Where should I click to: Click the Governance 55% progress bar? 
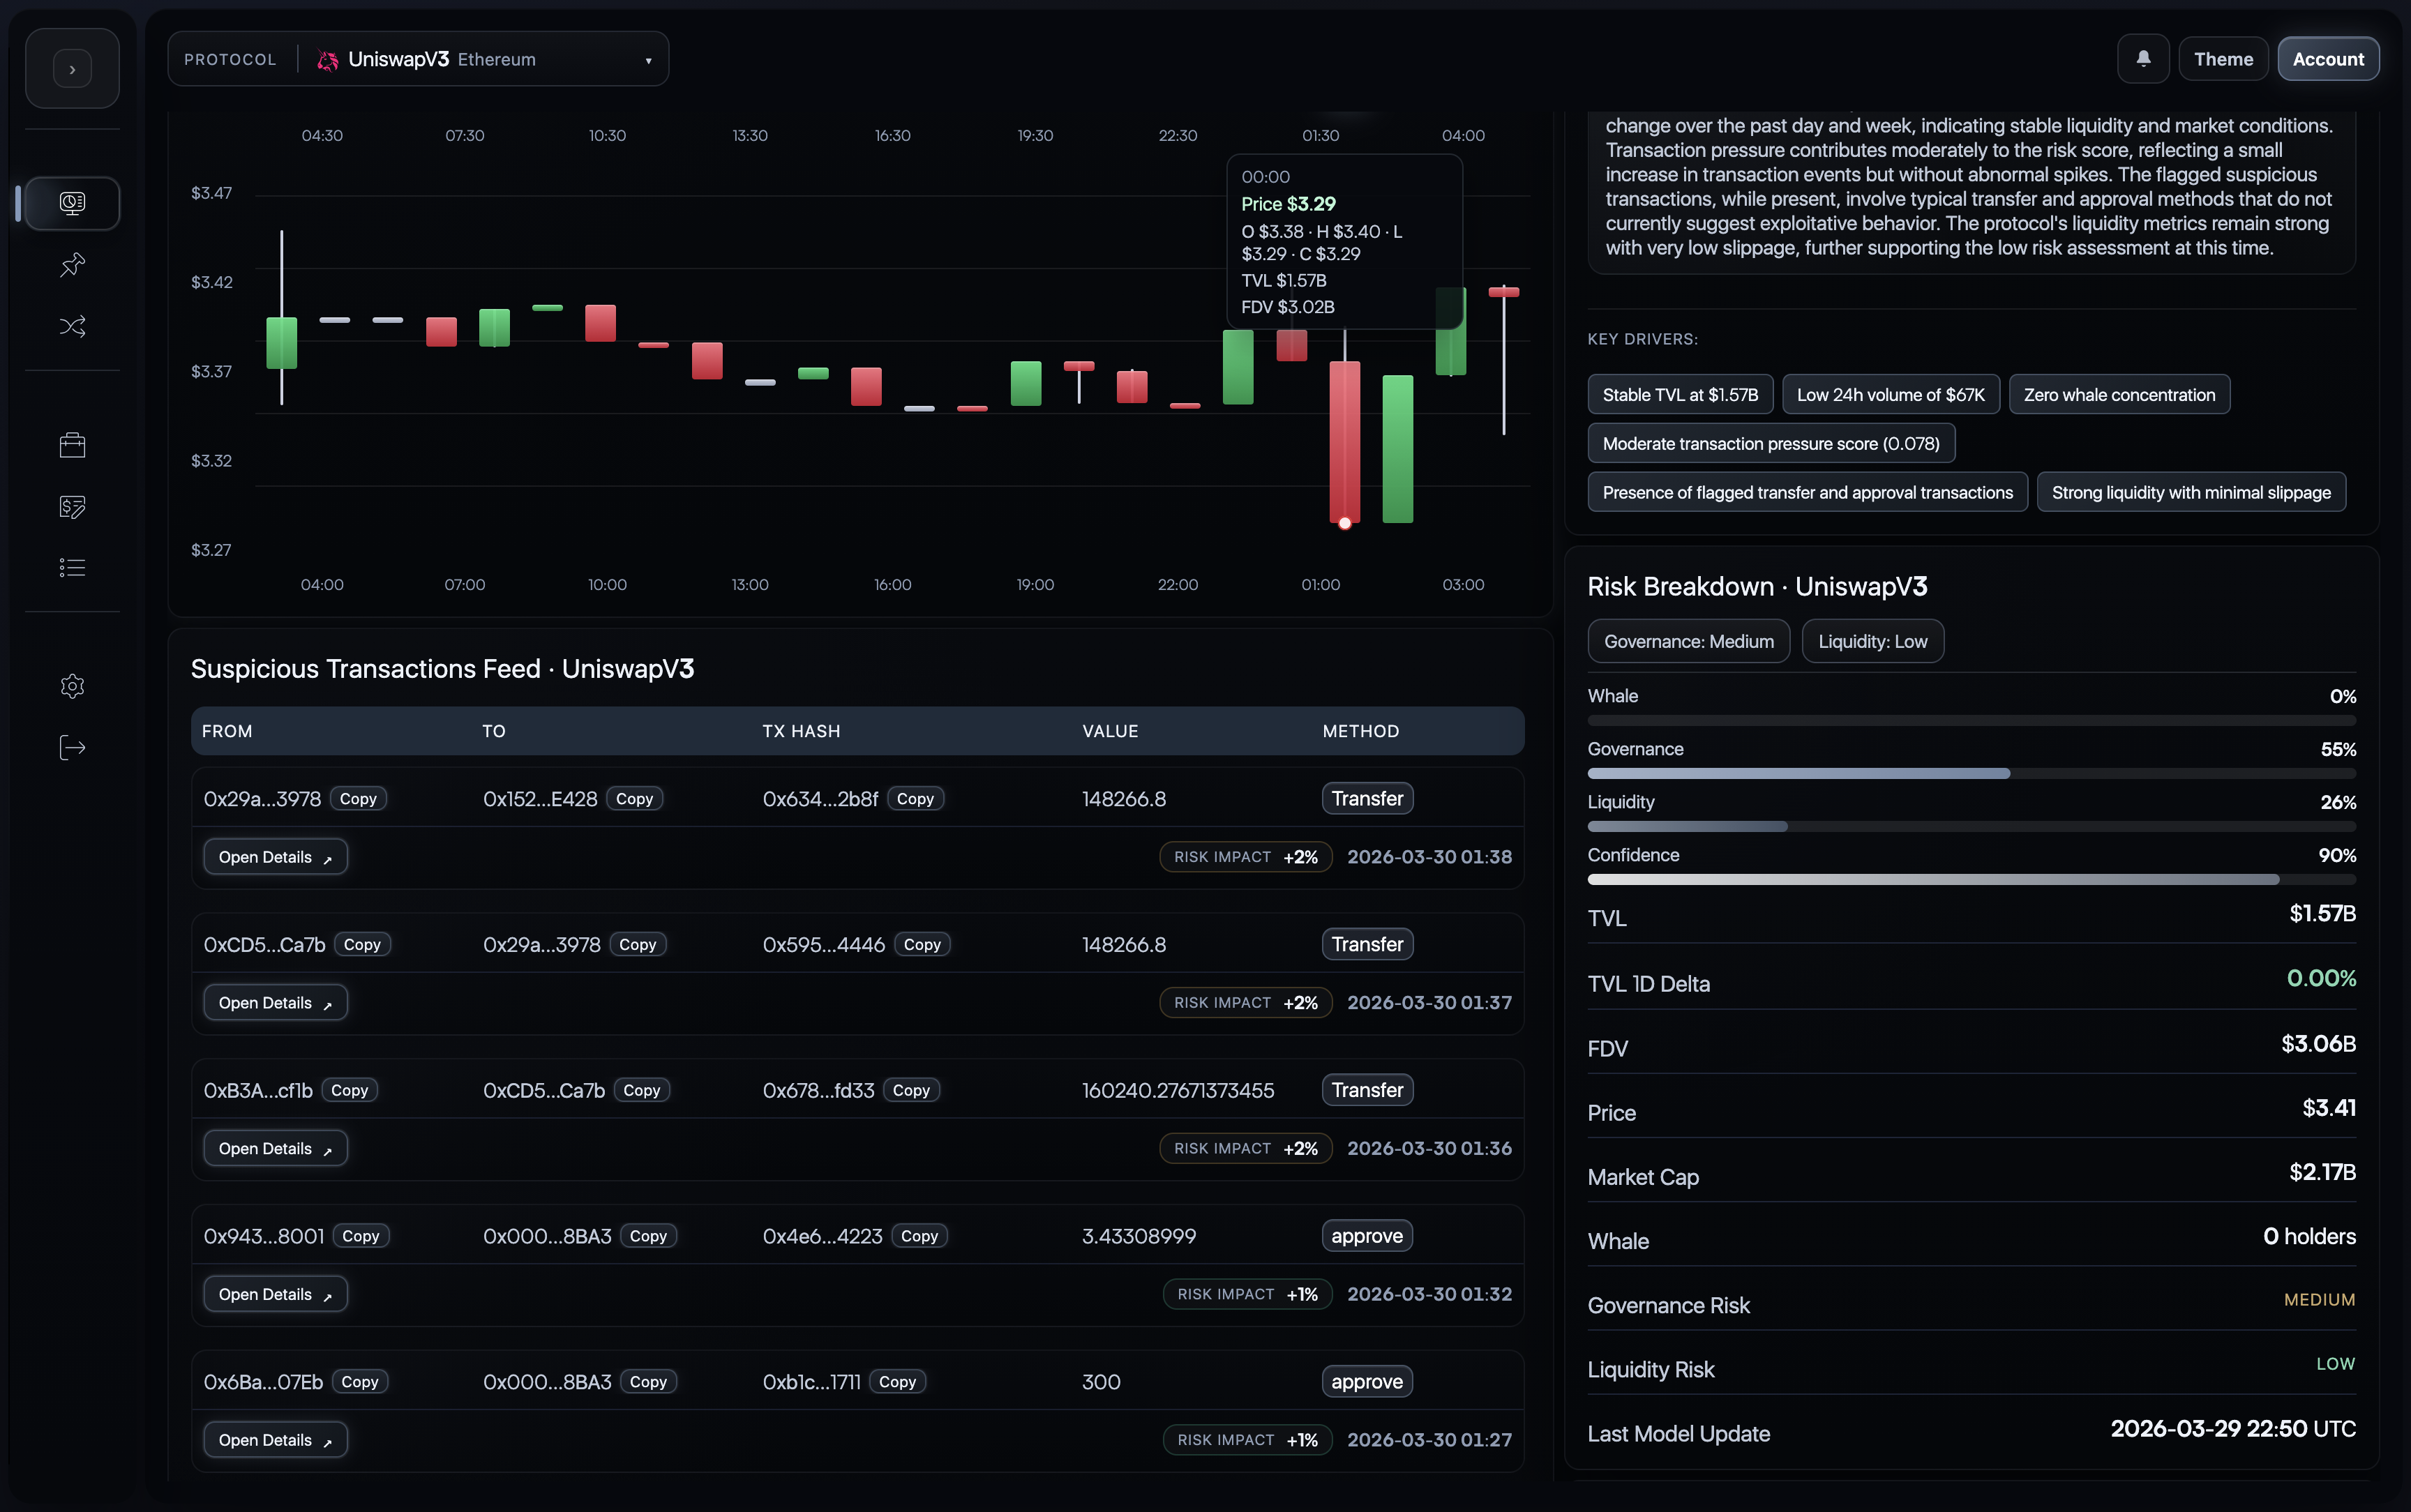(1971, 774)
